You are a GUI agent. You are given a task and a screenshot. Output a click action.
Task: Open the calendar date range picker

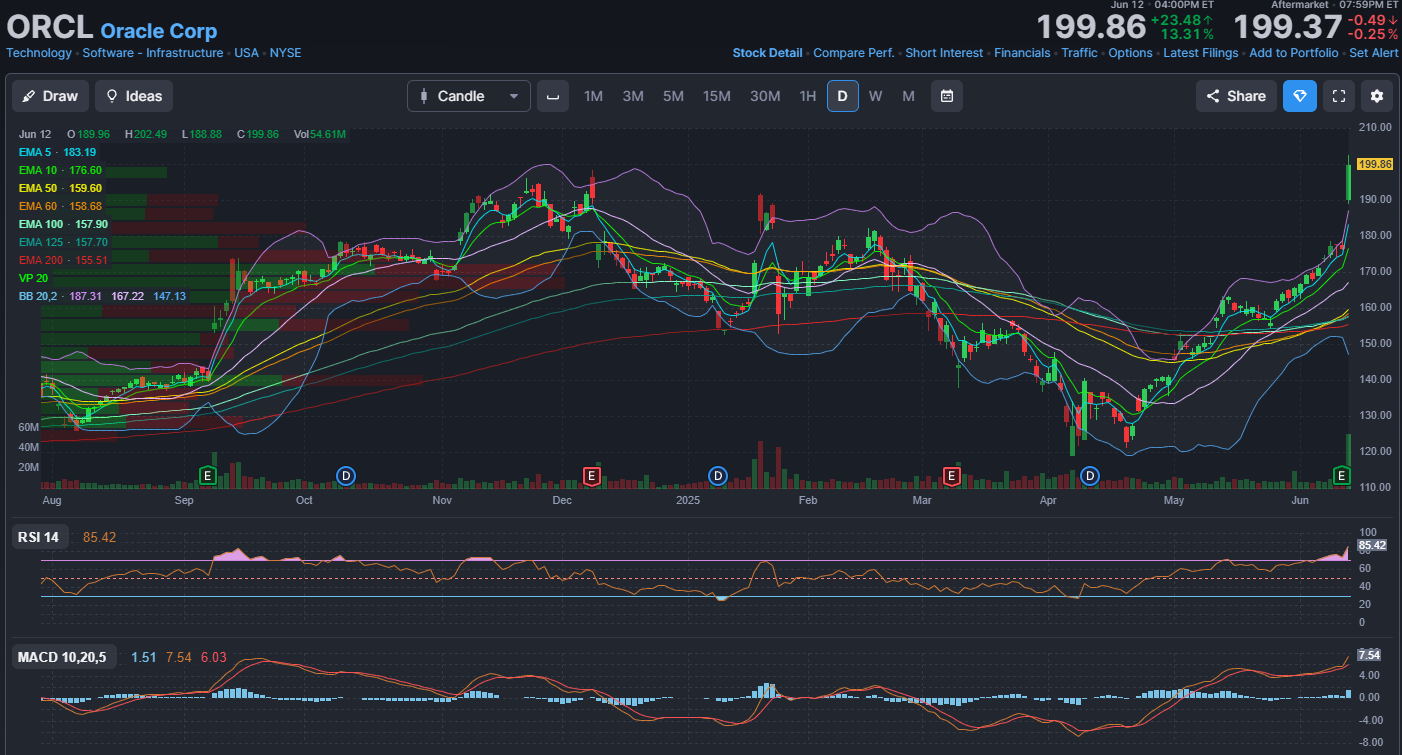coord(946,96)
